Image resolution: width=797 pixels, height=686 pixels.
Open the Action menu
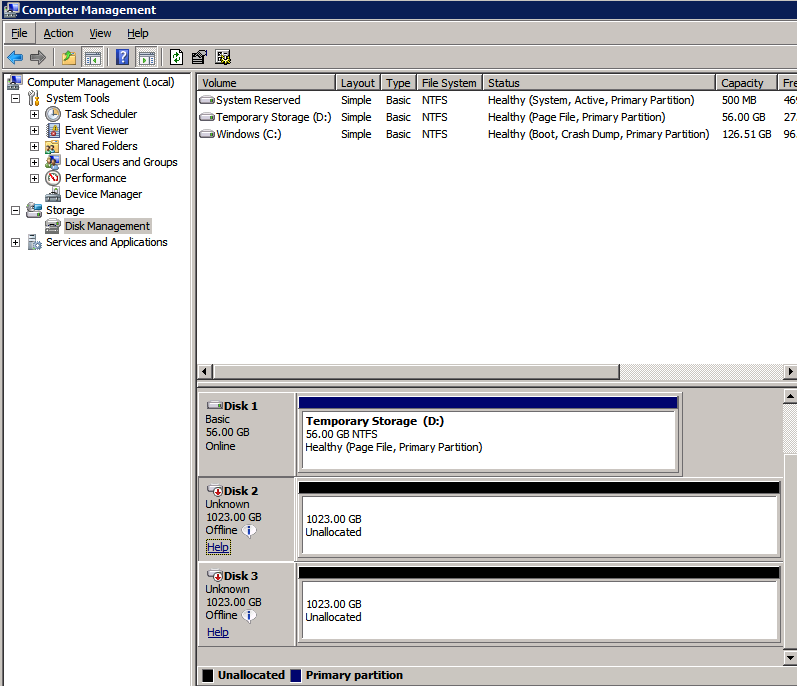pos(58,34)
